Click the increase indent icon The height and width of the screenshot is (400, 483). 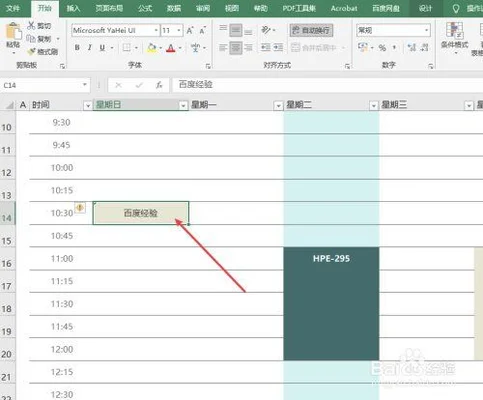point(278,48)
